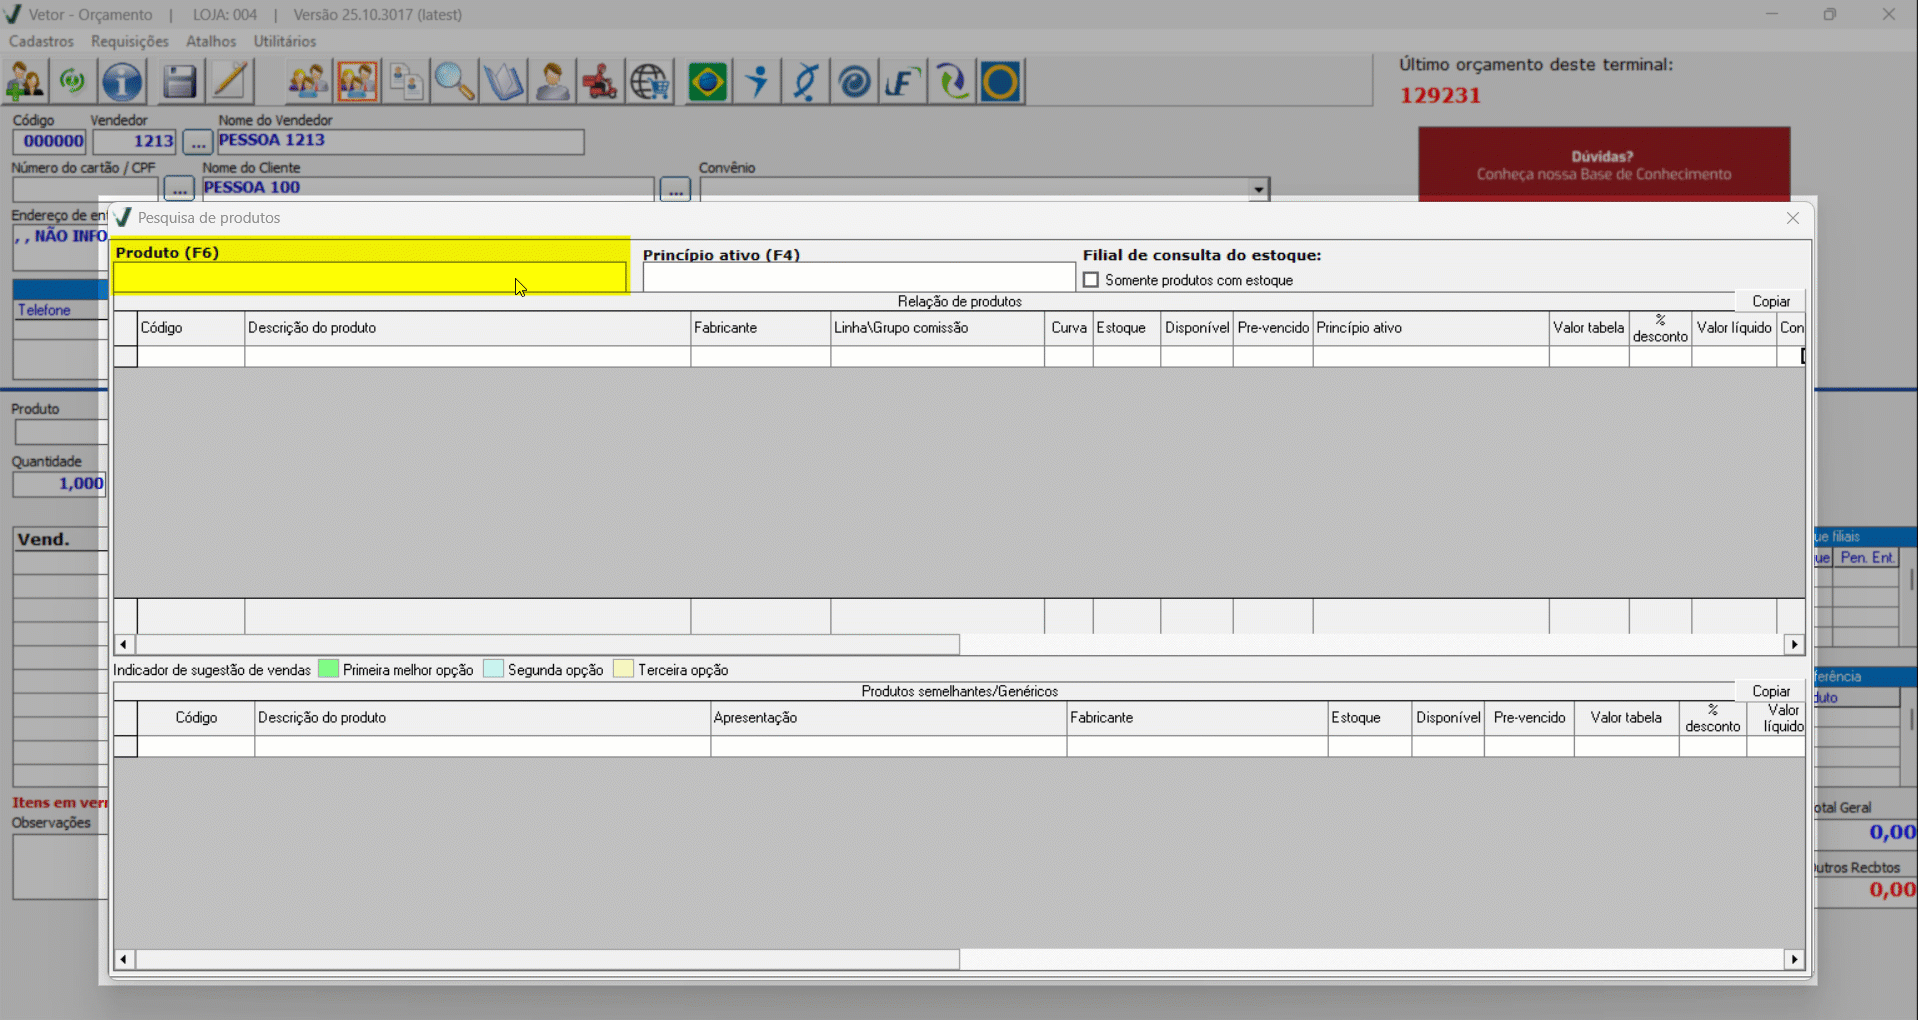
Task: Click the globe with shopping cart icon
Action: click(x=650, y=82)
